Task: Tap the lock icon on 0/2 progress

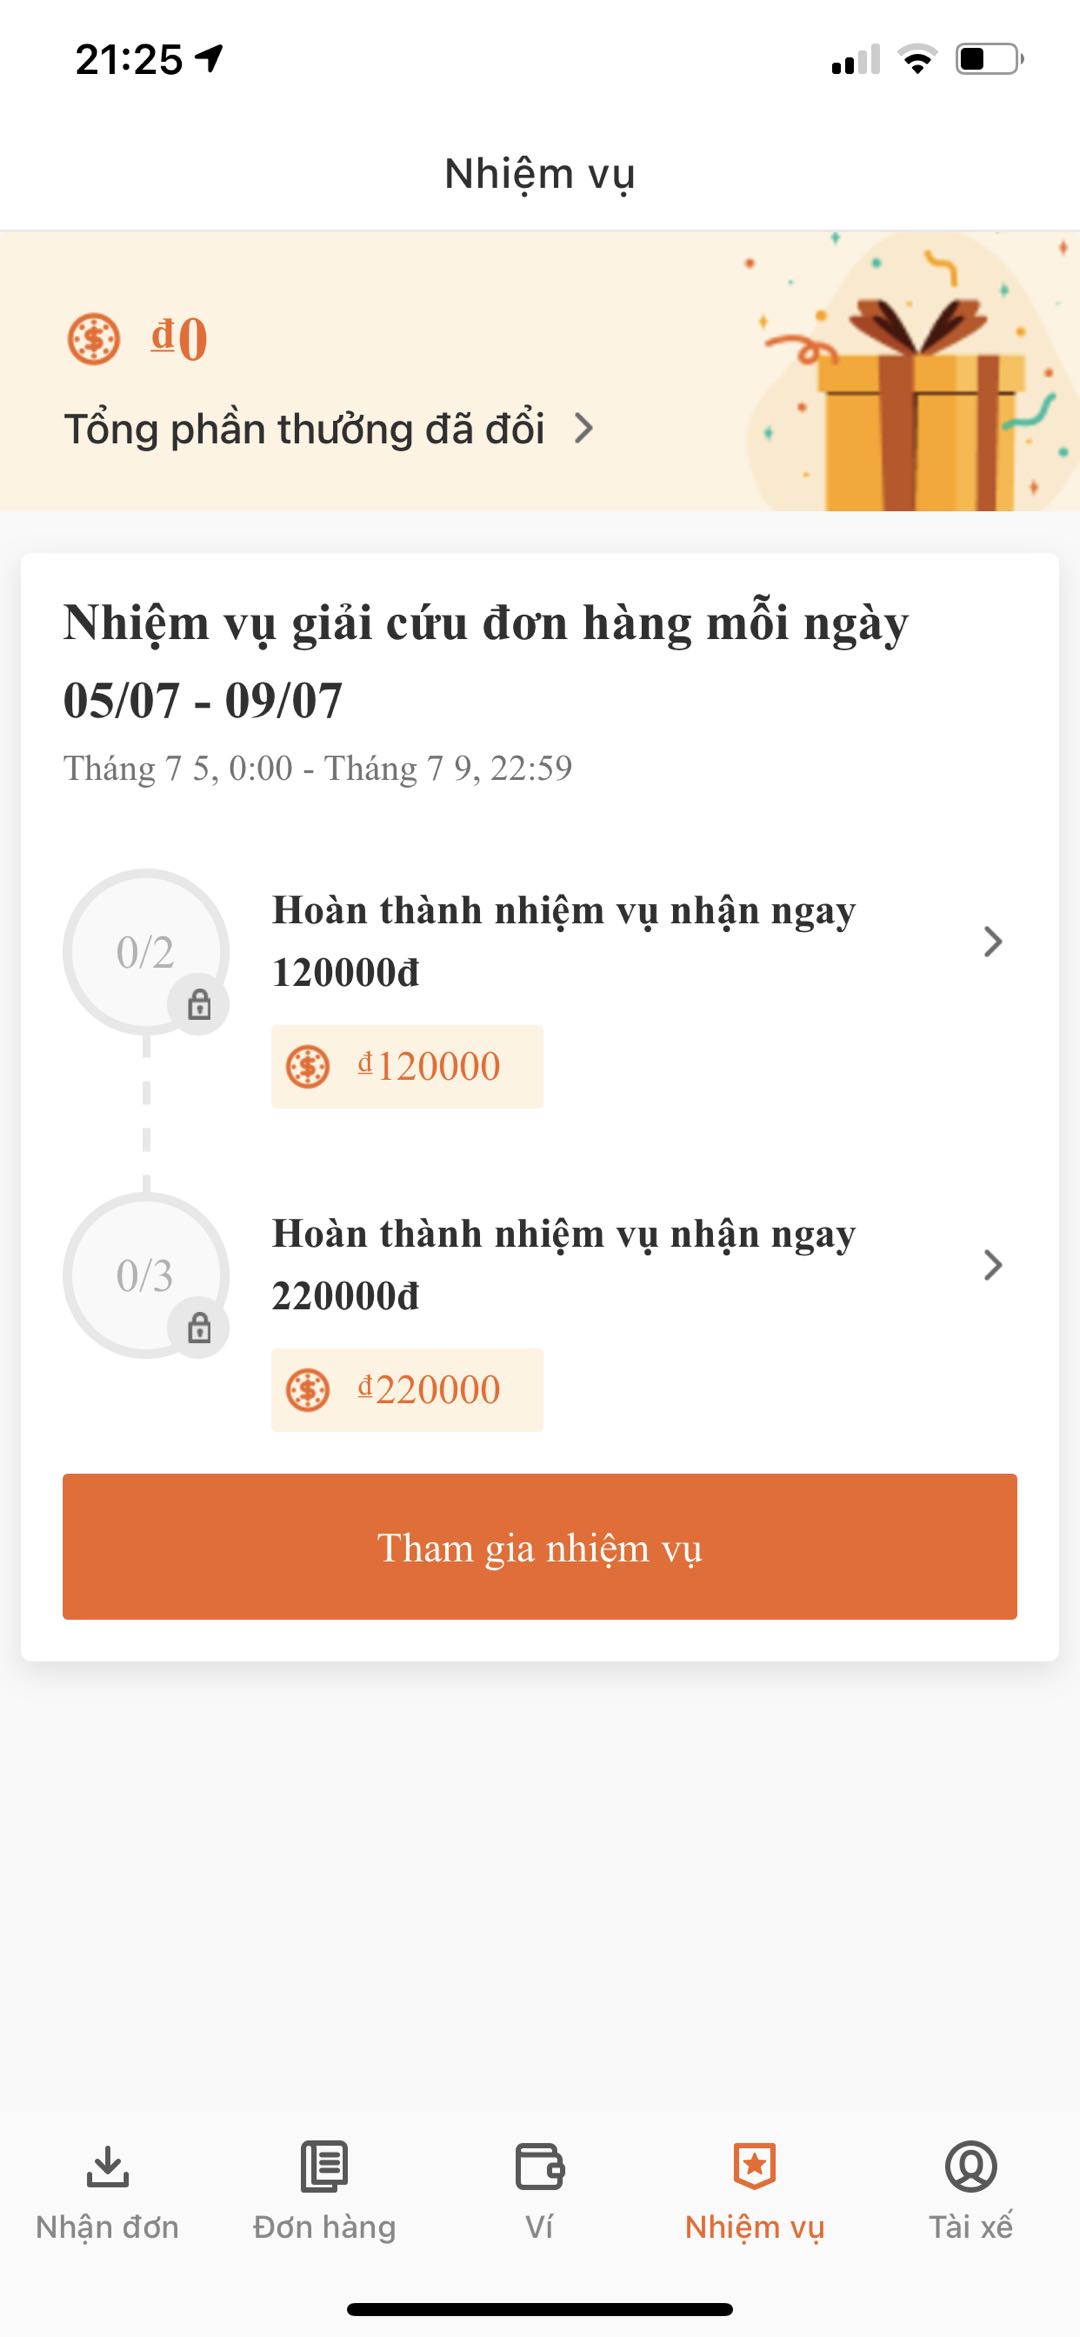Action: (199, 1004)
